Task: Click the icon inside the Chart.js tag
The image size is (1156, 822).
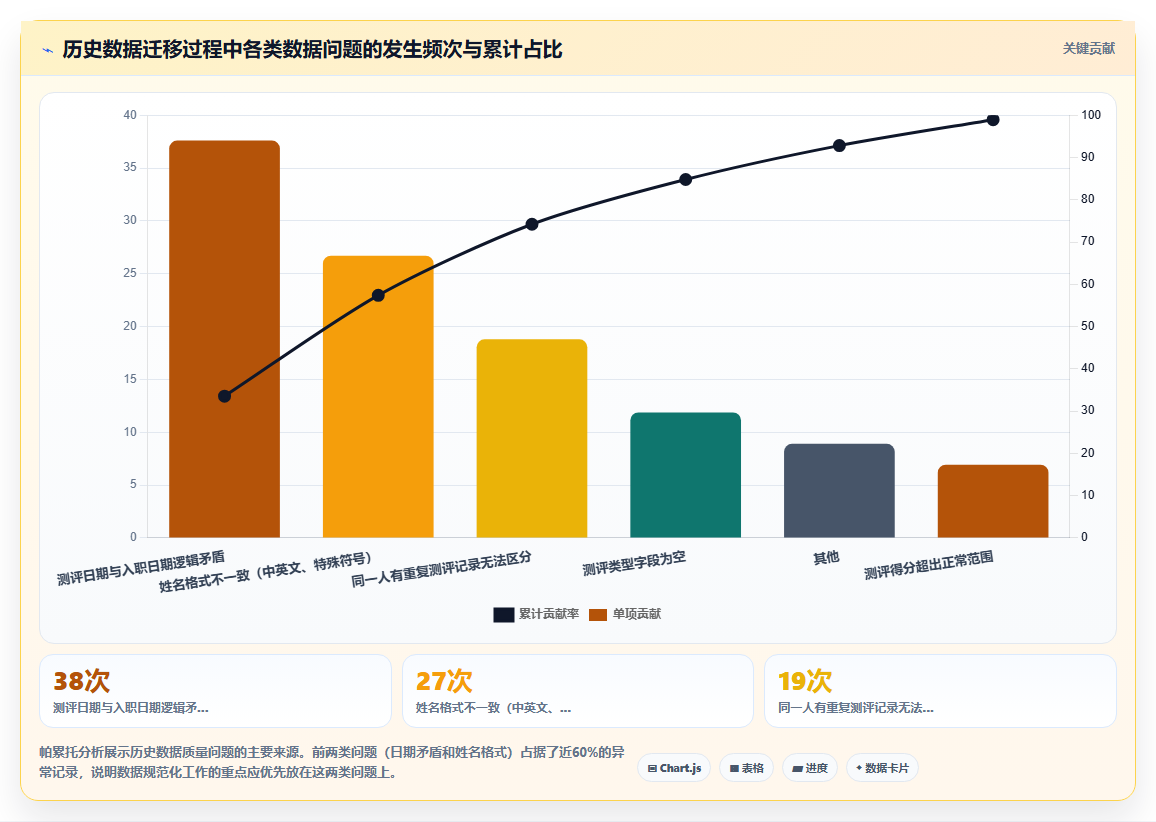Action: (652, 768)
